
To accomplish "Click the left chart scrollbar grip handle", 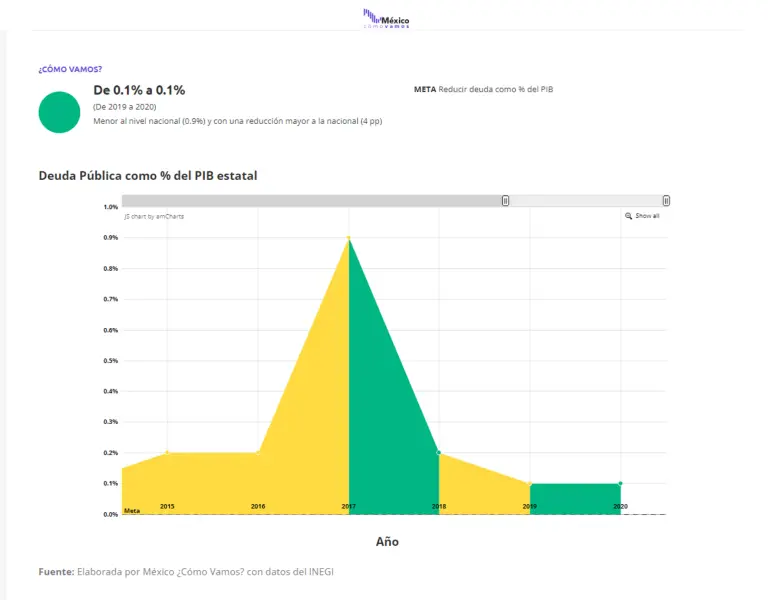I will point(505,201).
